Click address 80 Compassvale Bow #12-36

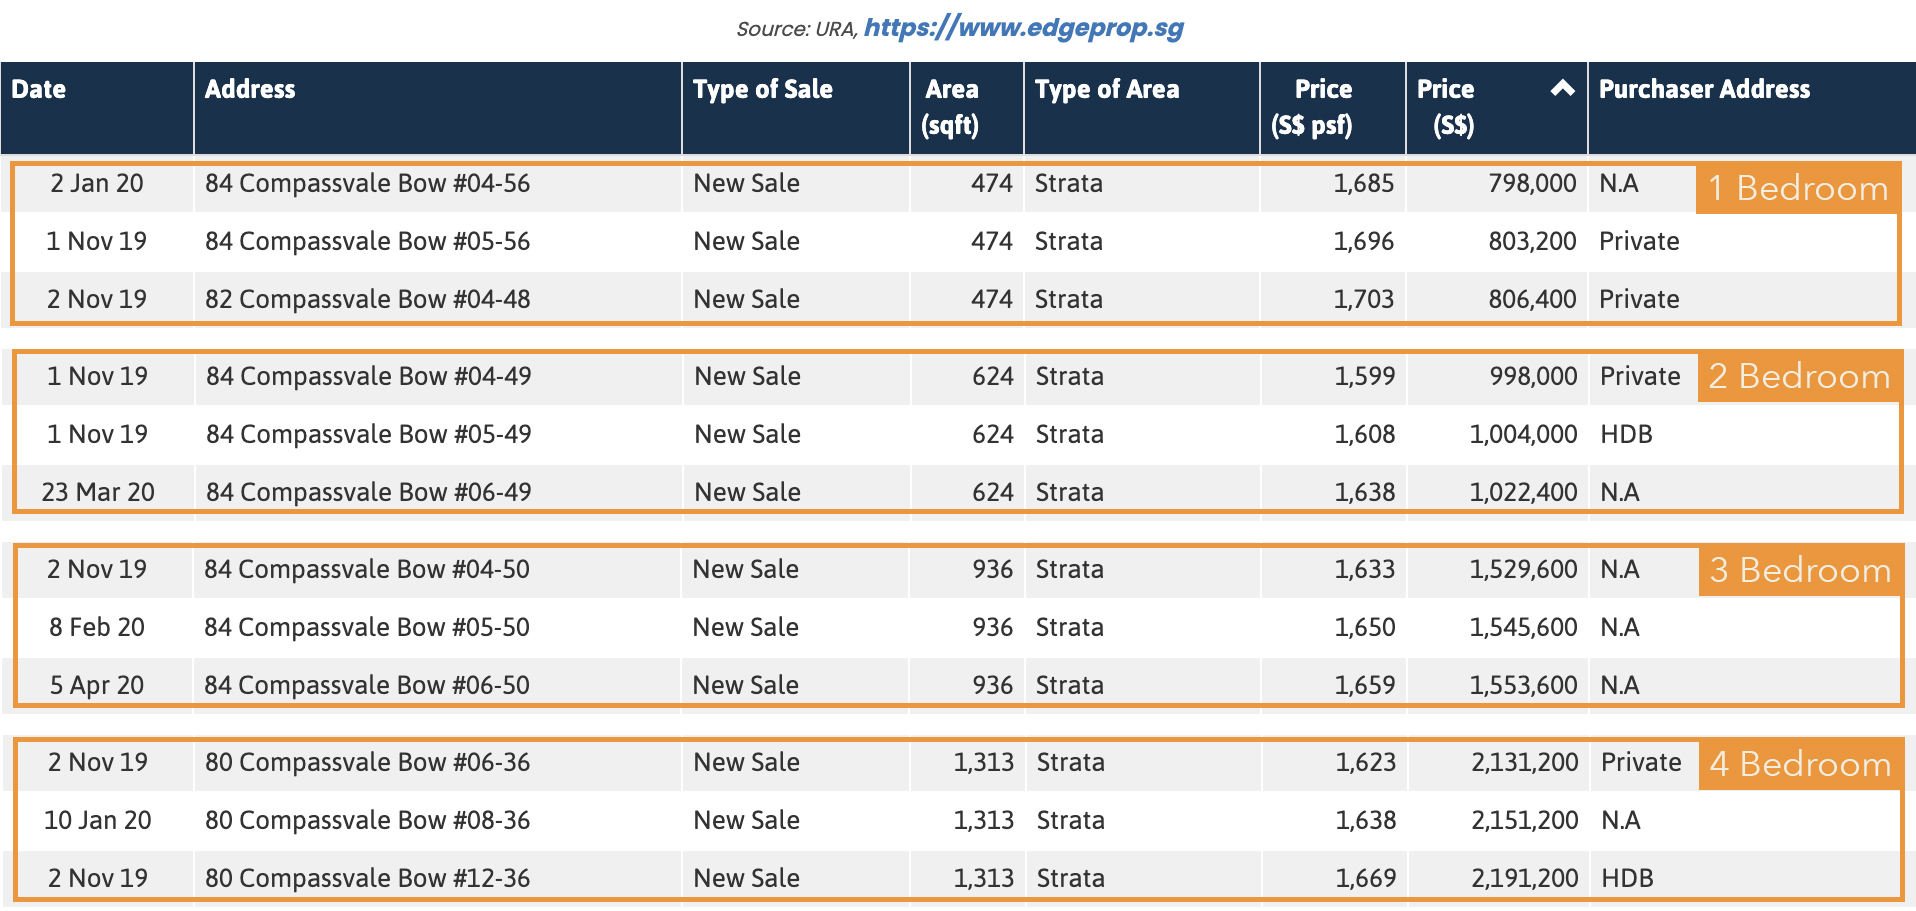tap(367, 879)
